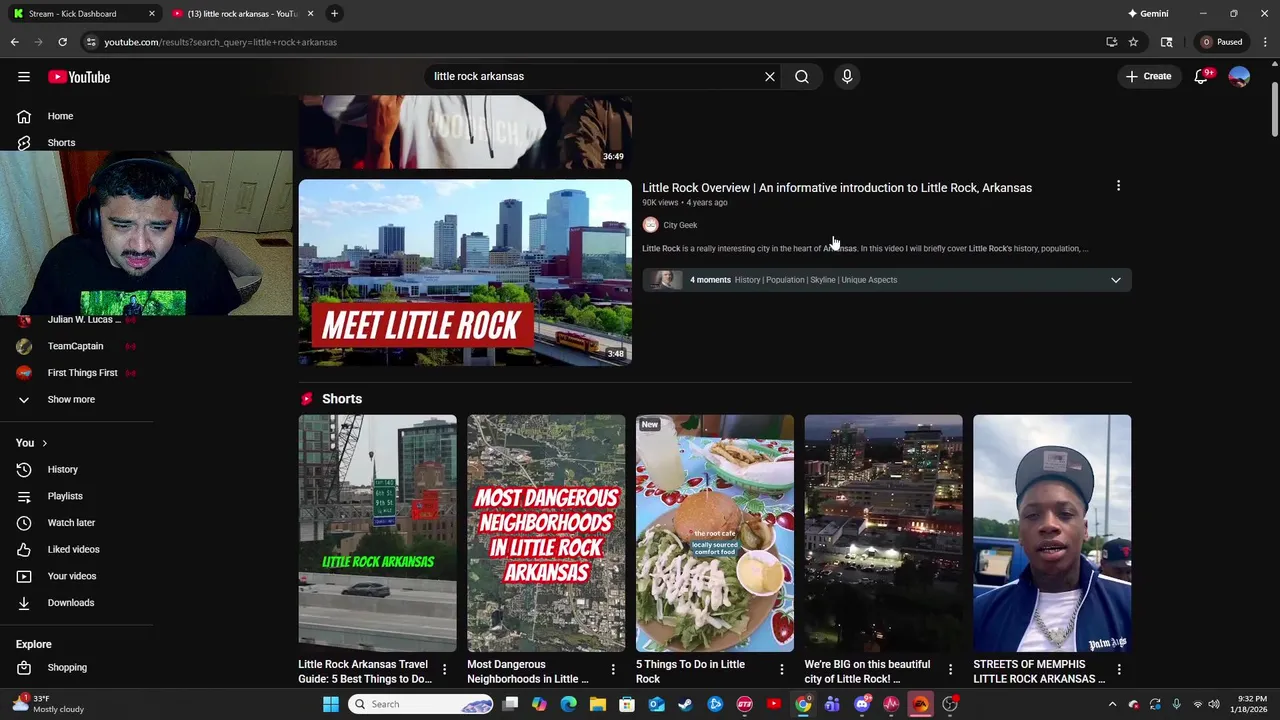Open the TeamCaptain subscription channel
1280x720 pixels.
coord(77,346)
